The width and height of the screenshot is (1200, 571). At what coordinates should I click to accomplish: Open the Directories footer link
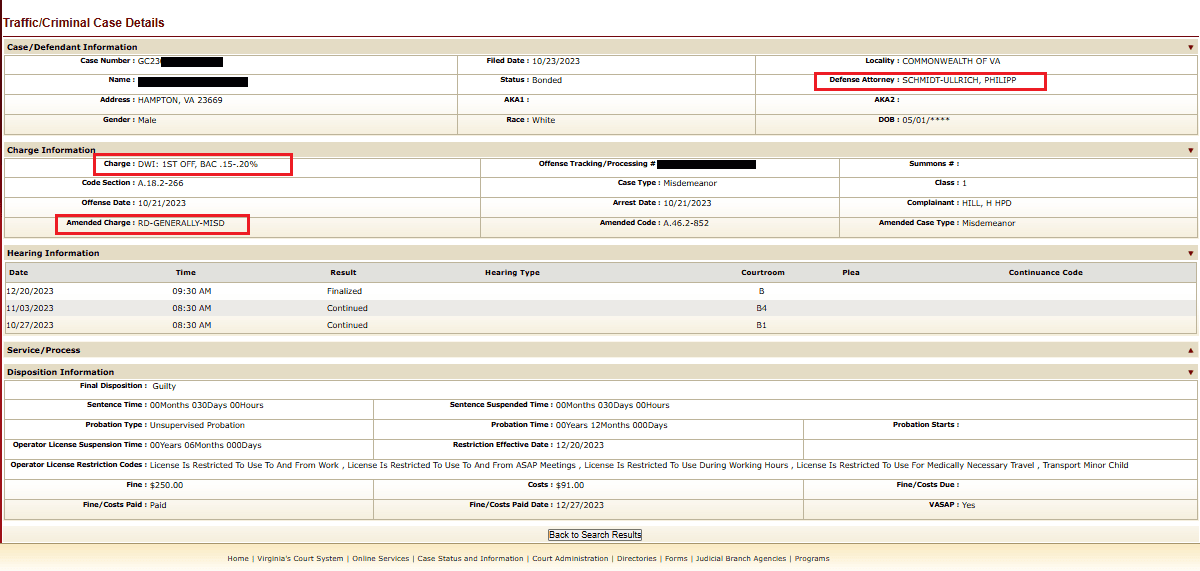(x=637, y=559)
